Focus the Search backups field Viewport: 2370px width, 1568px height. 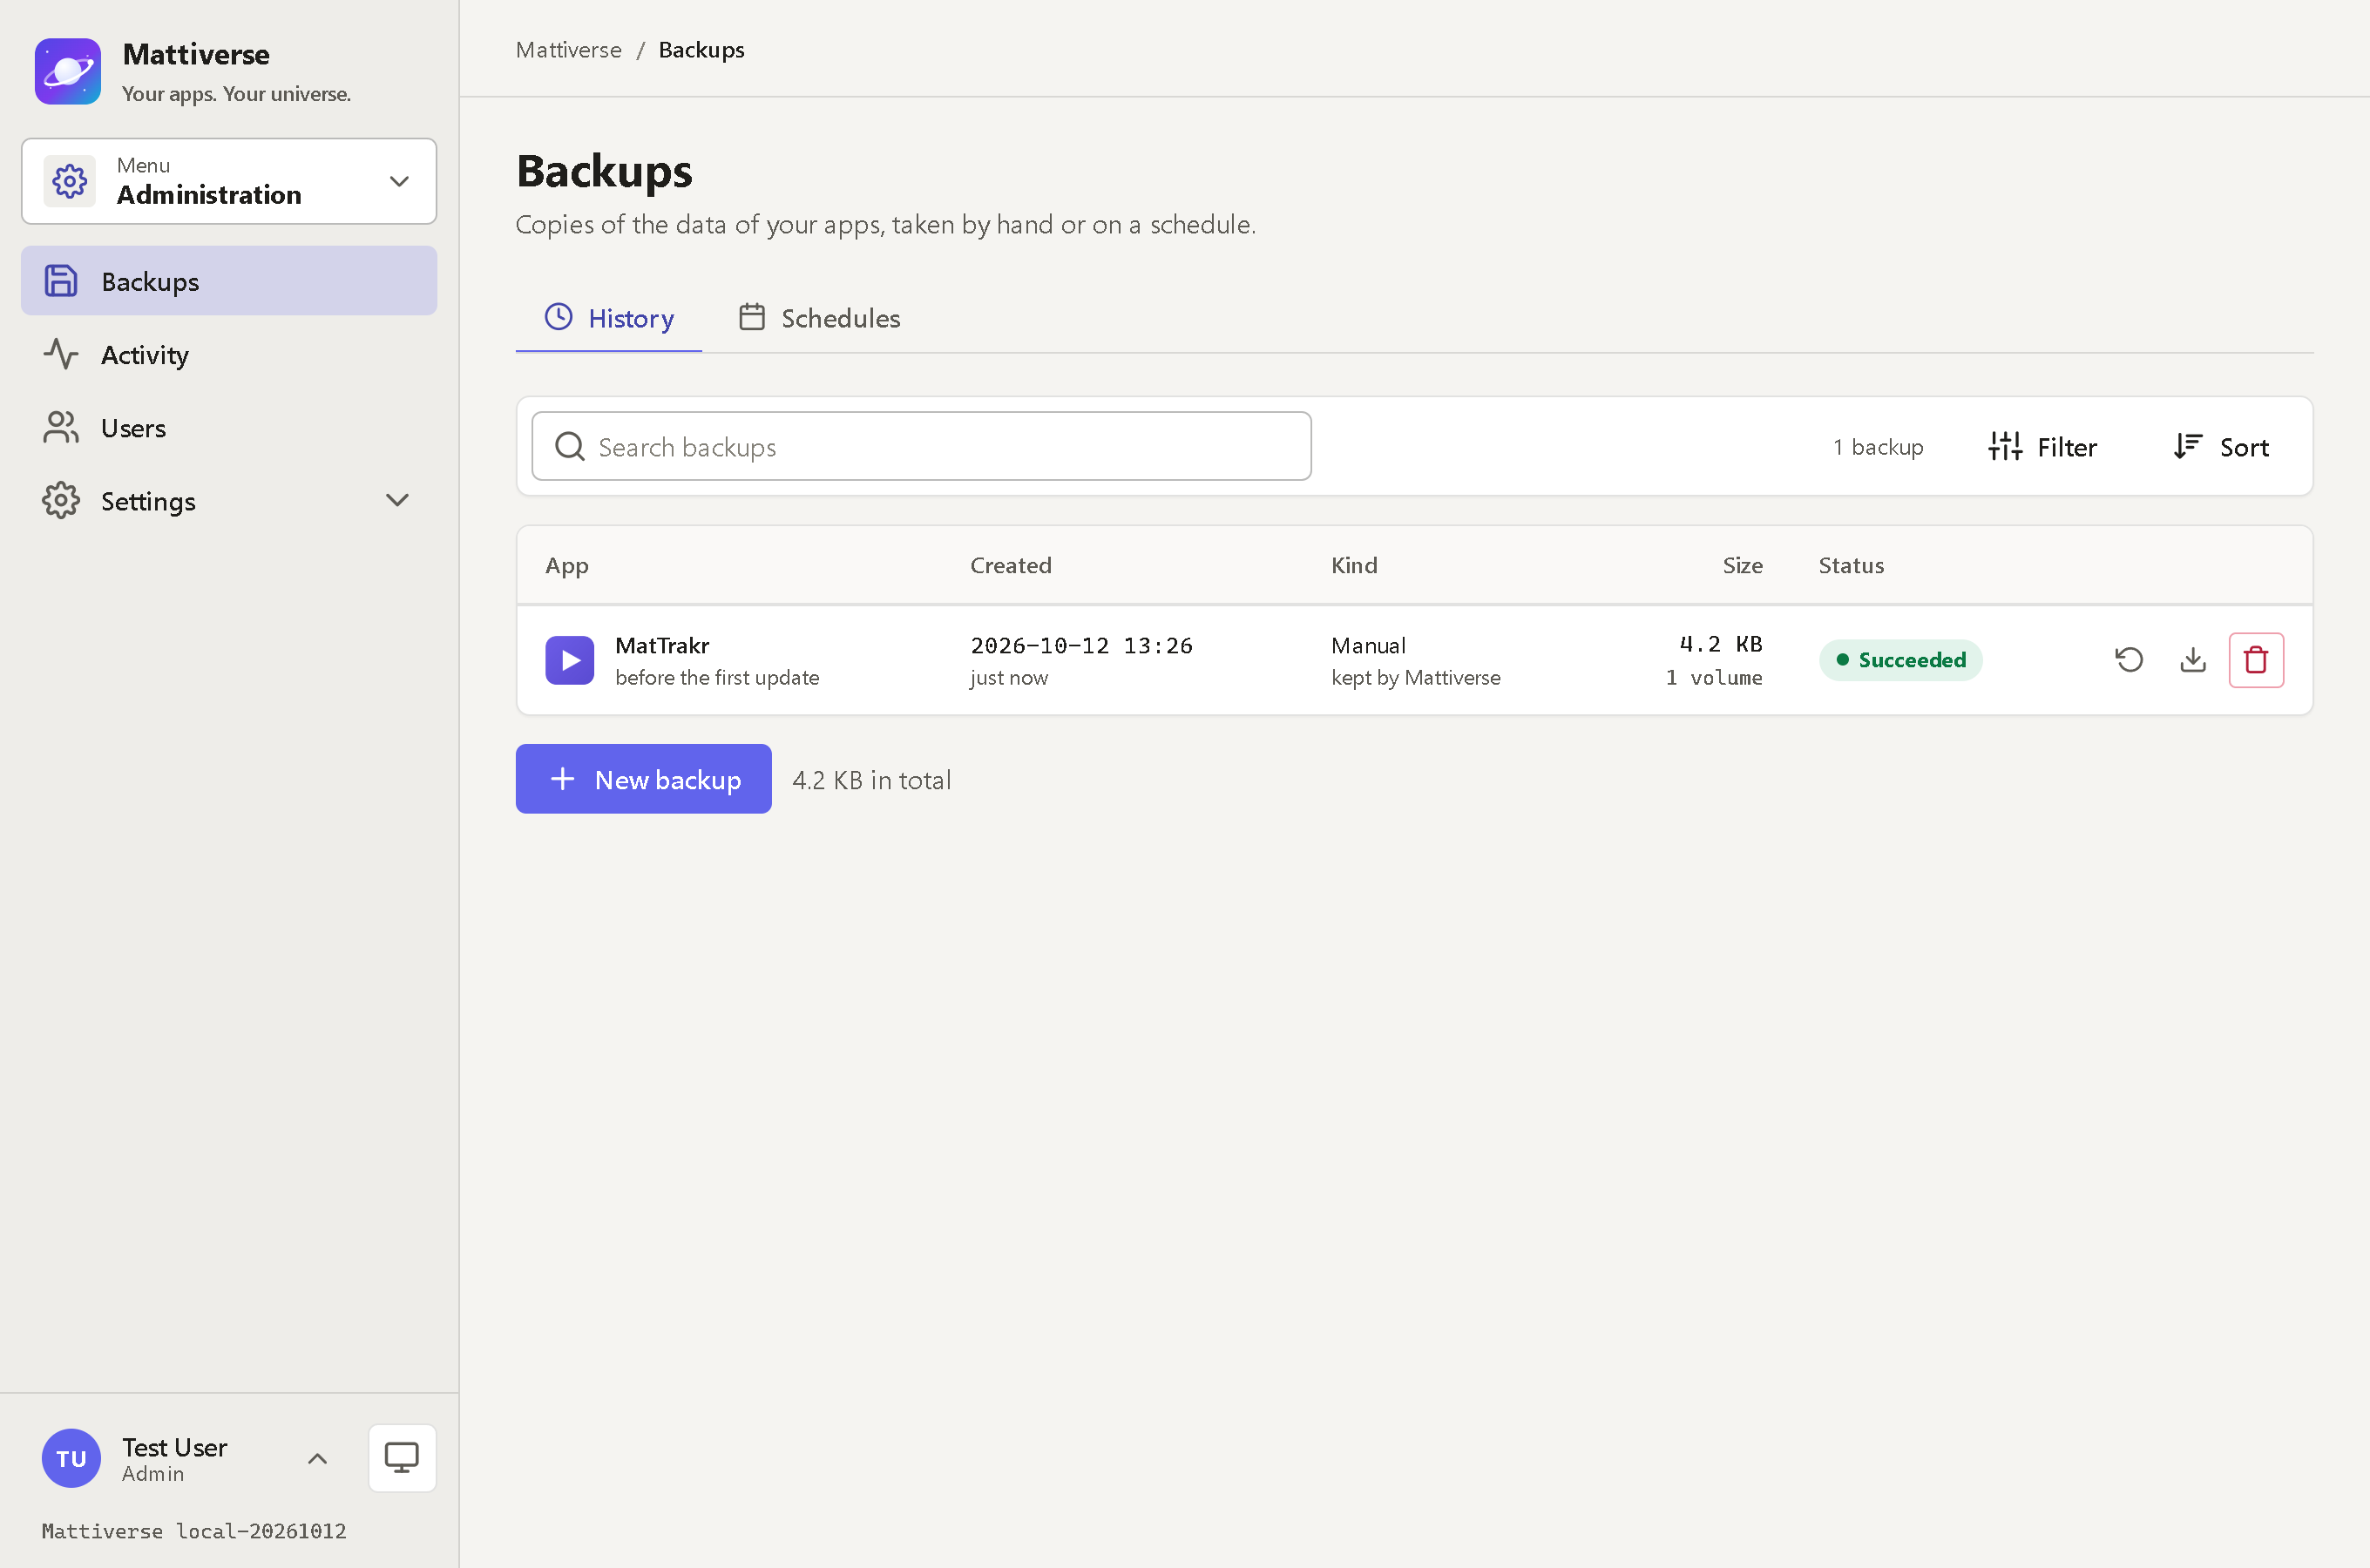(x=921, y=446)
